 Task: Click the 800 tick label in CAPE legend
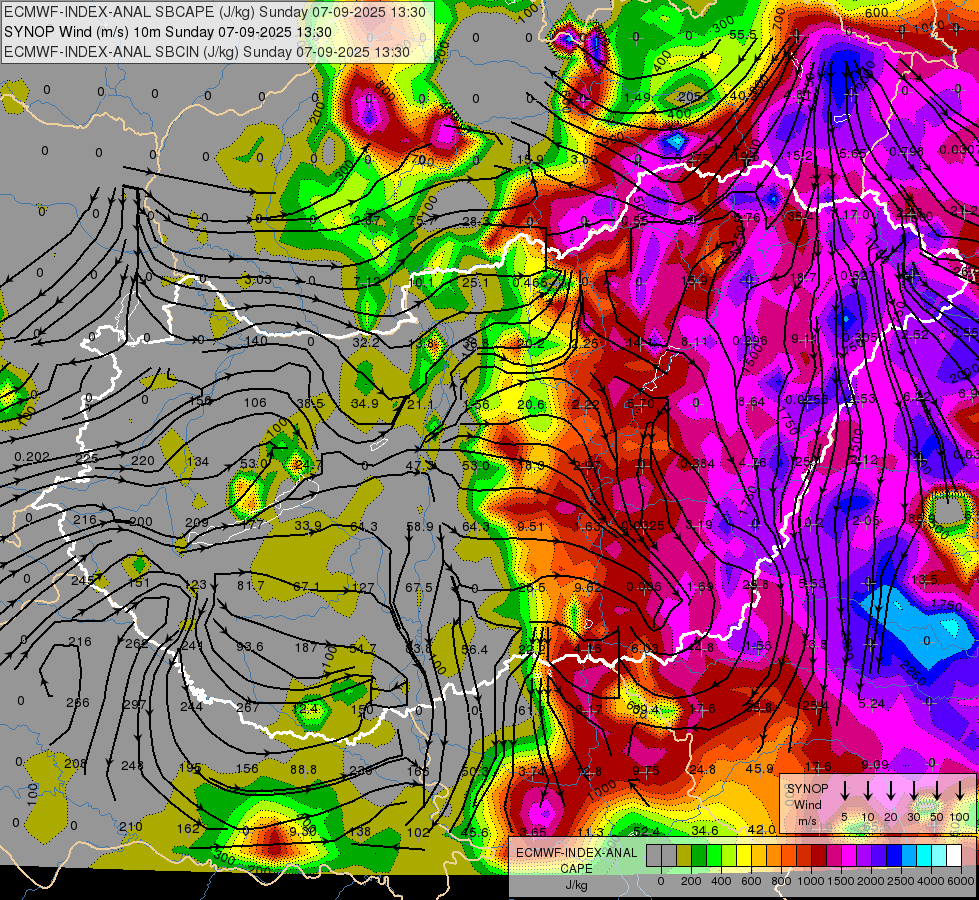[x=781, y=881]
